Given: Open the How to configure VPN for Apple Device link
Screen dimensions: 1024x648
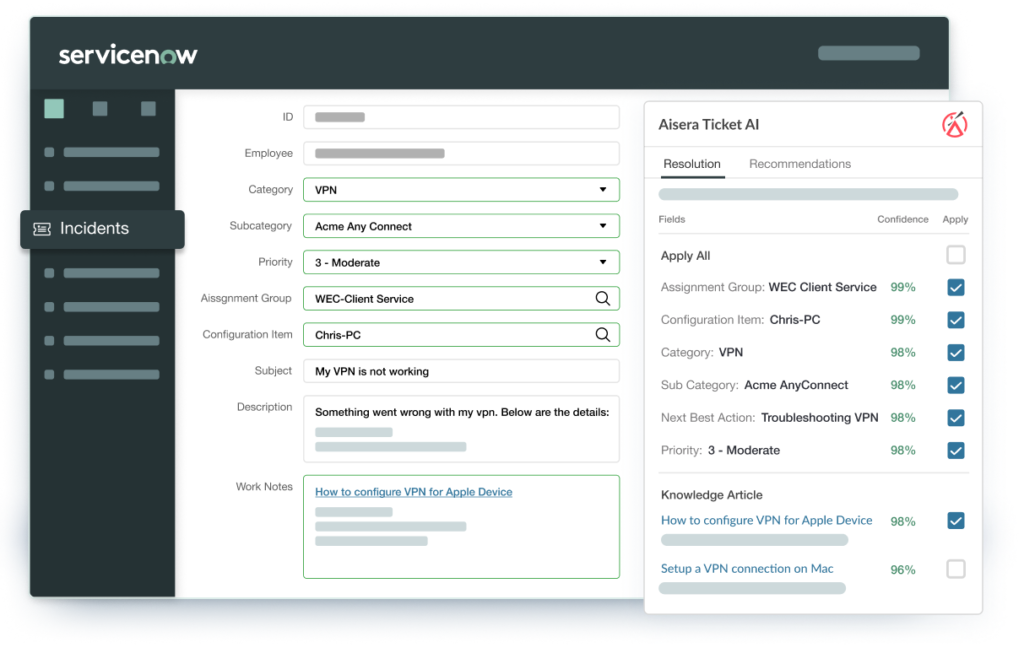Looking at the screenshot, I should 413,491.
